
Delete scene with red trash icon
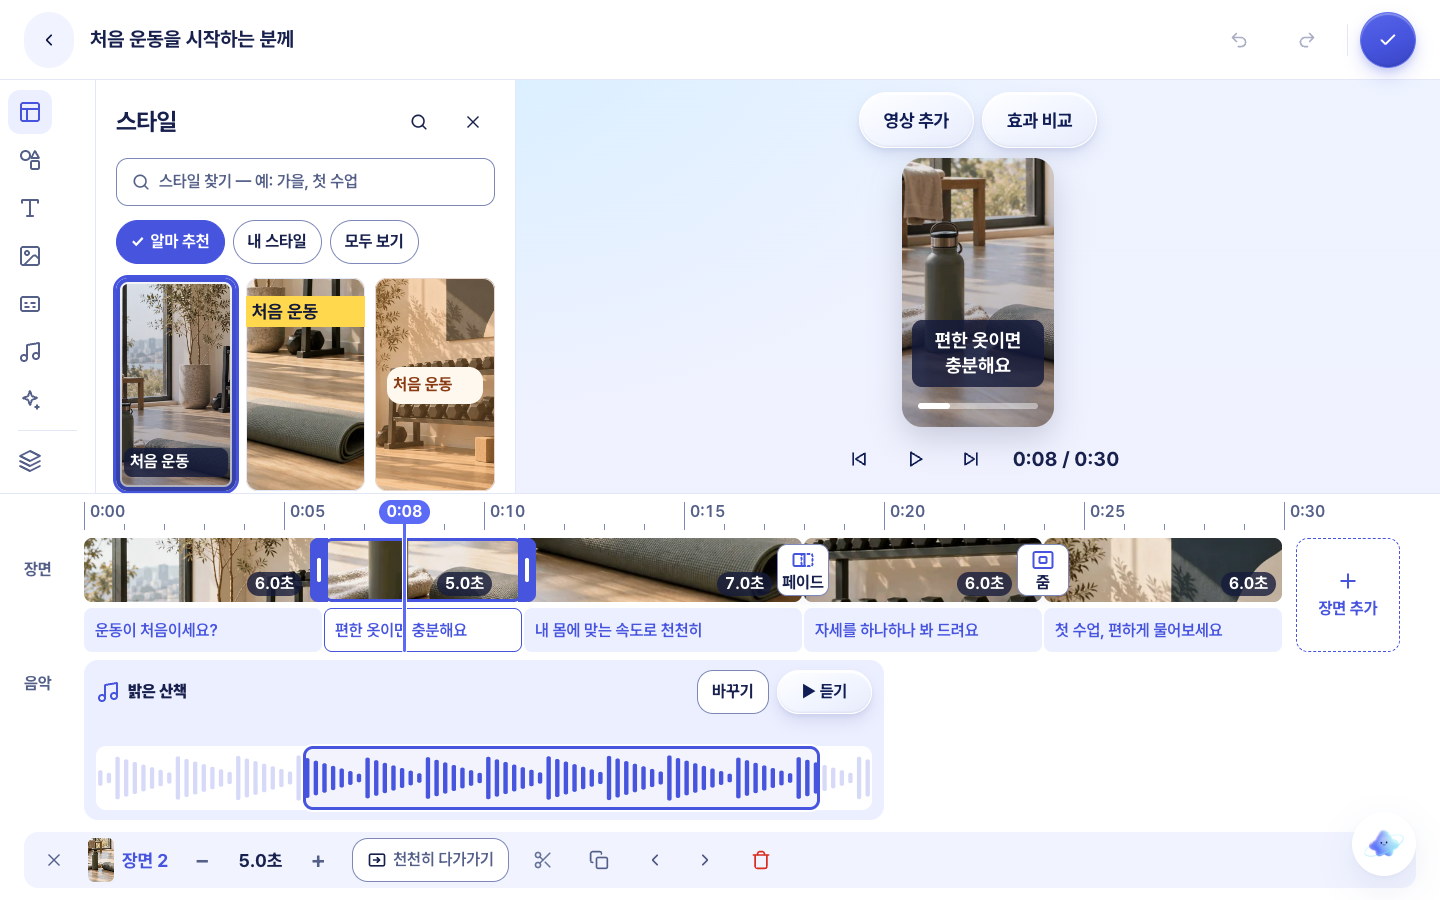[761, 860]
